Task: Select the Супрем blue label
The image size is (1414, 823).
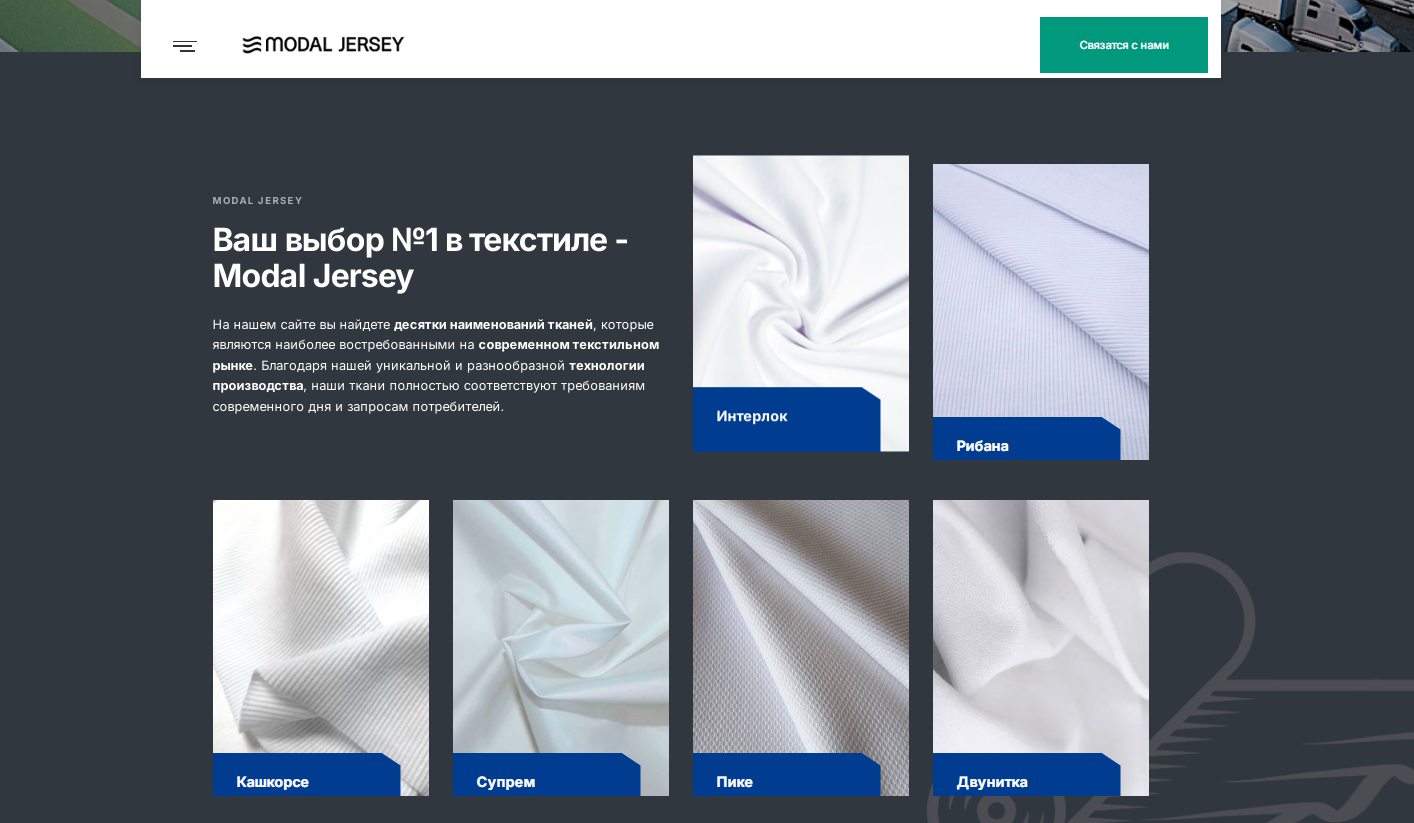Action: [547, 775]
